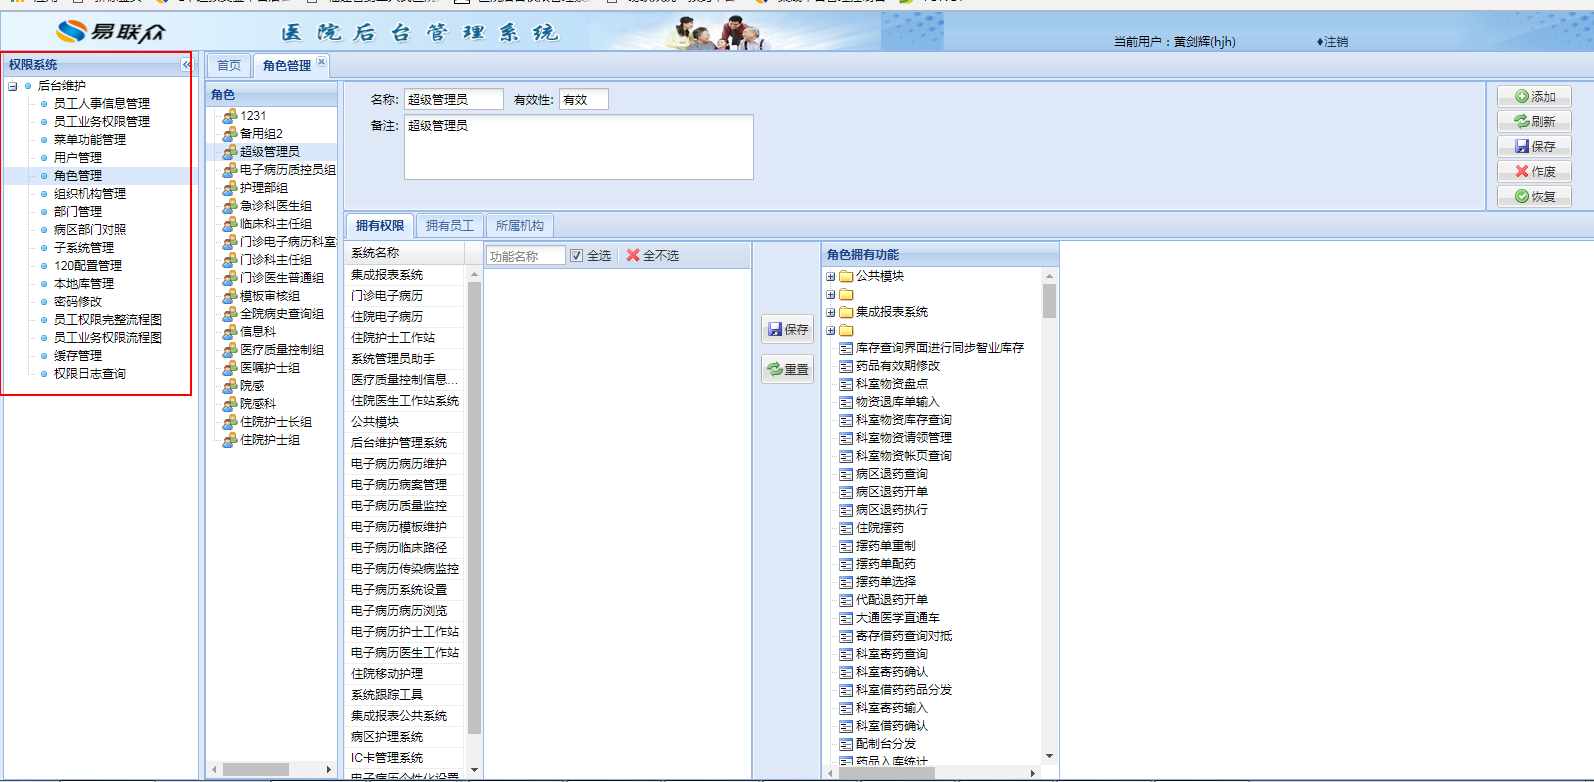The height and width of the screenshot is (782, 1594).
Task: Select the 门诊科主任组 role icon
Action: coord(229,260)
